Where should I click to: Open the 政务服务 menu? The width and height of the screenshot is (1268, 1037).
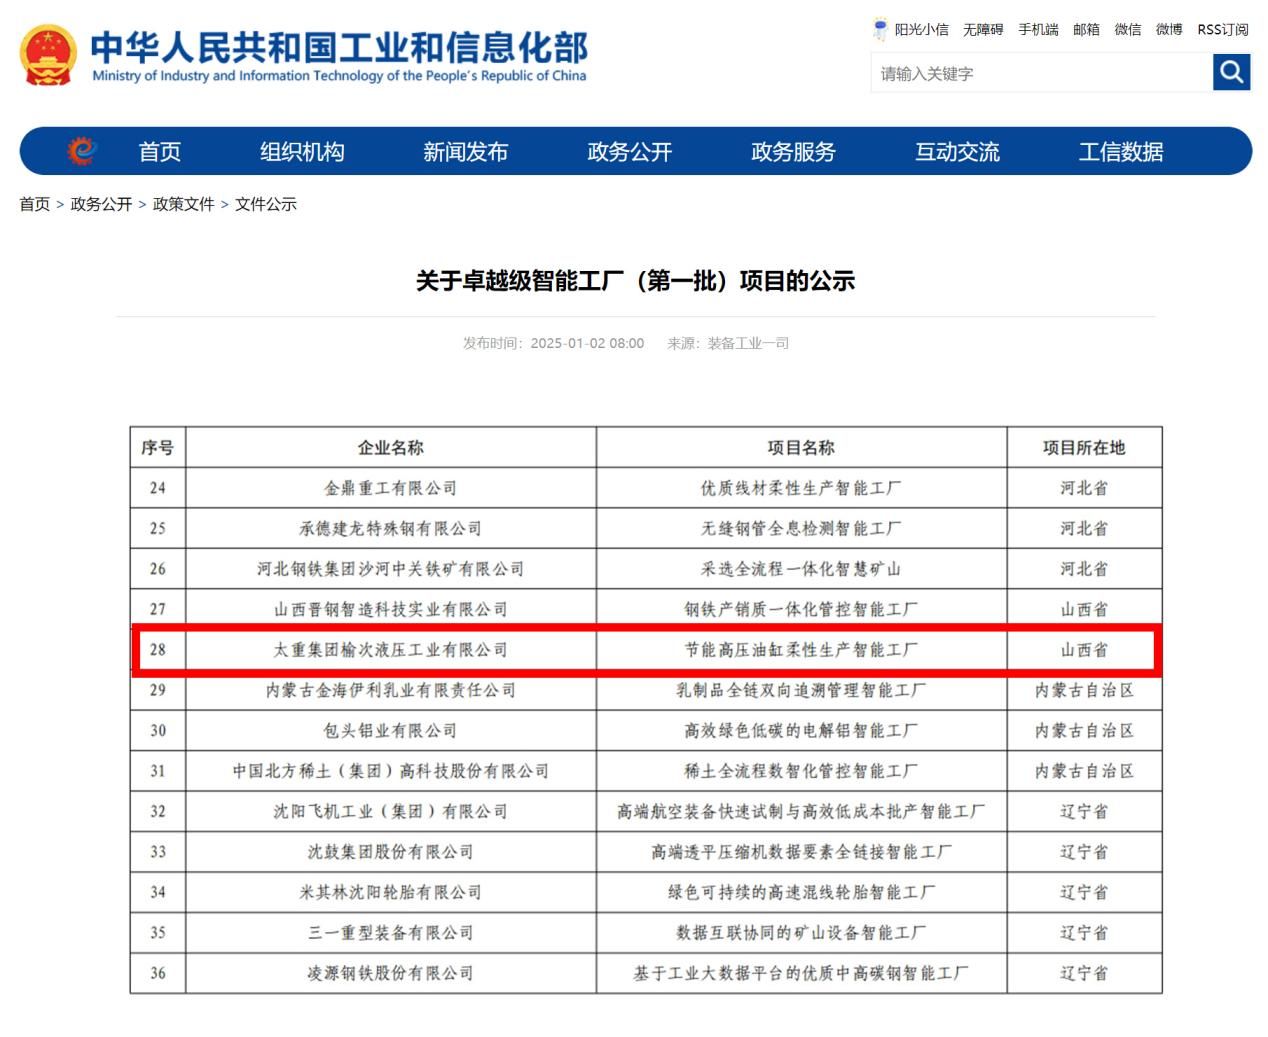pos(793,152)
